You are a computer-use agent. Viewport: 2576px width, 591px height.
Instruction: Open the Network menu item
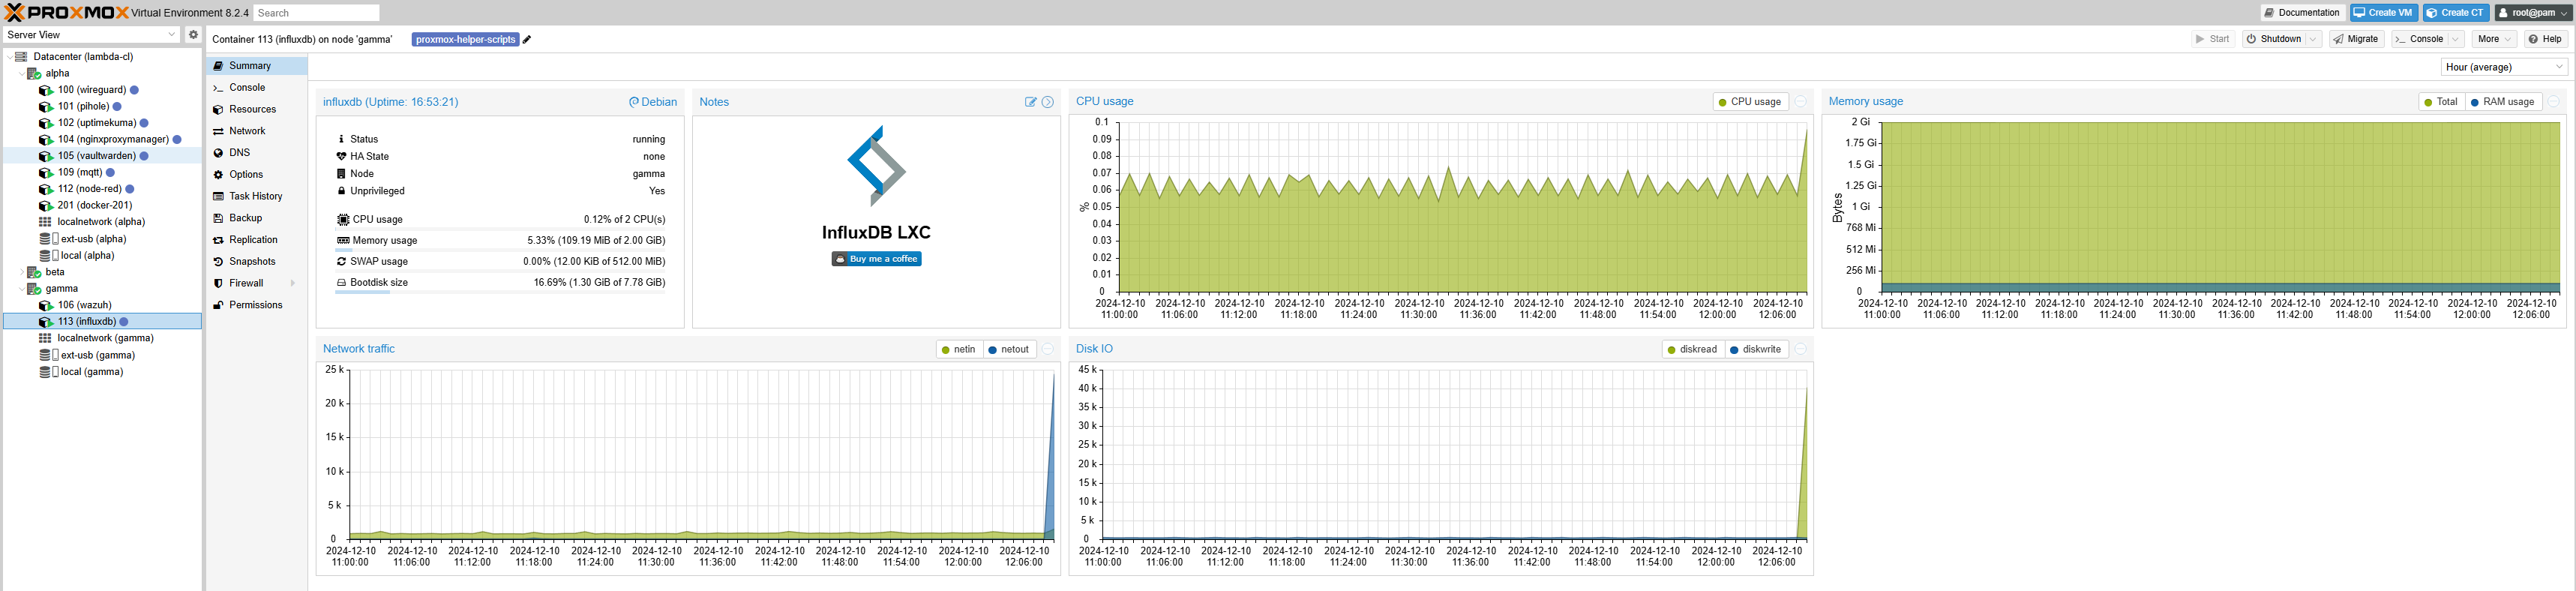coord(257,131)
